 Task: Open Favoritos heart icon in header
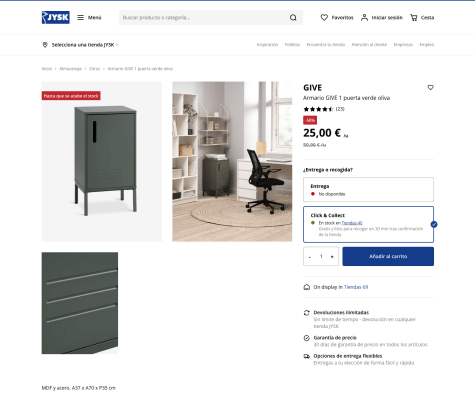tap(324, 17)
